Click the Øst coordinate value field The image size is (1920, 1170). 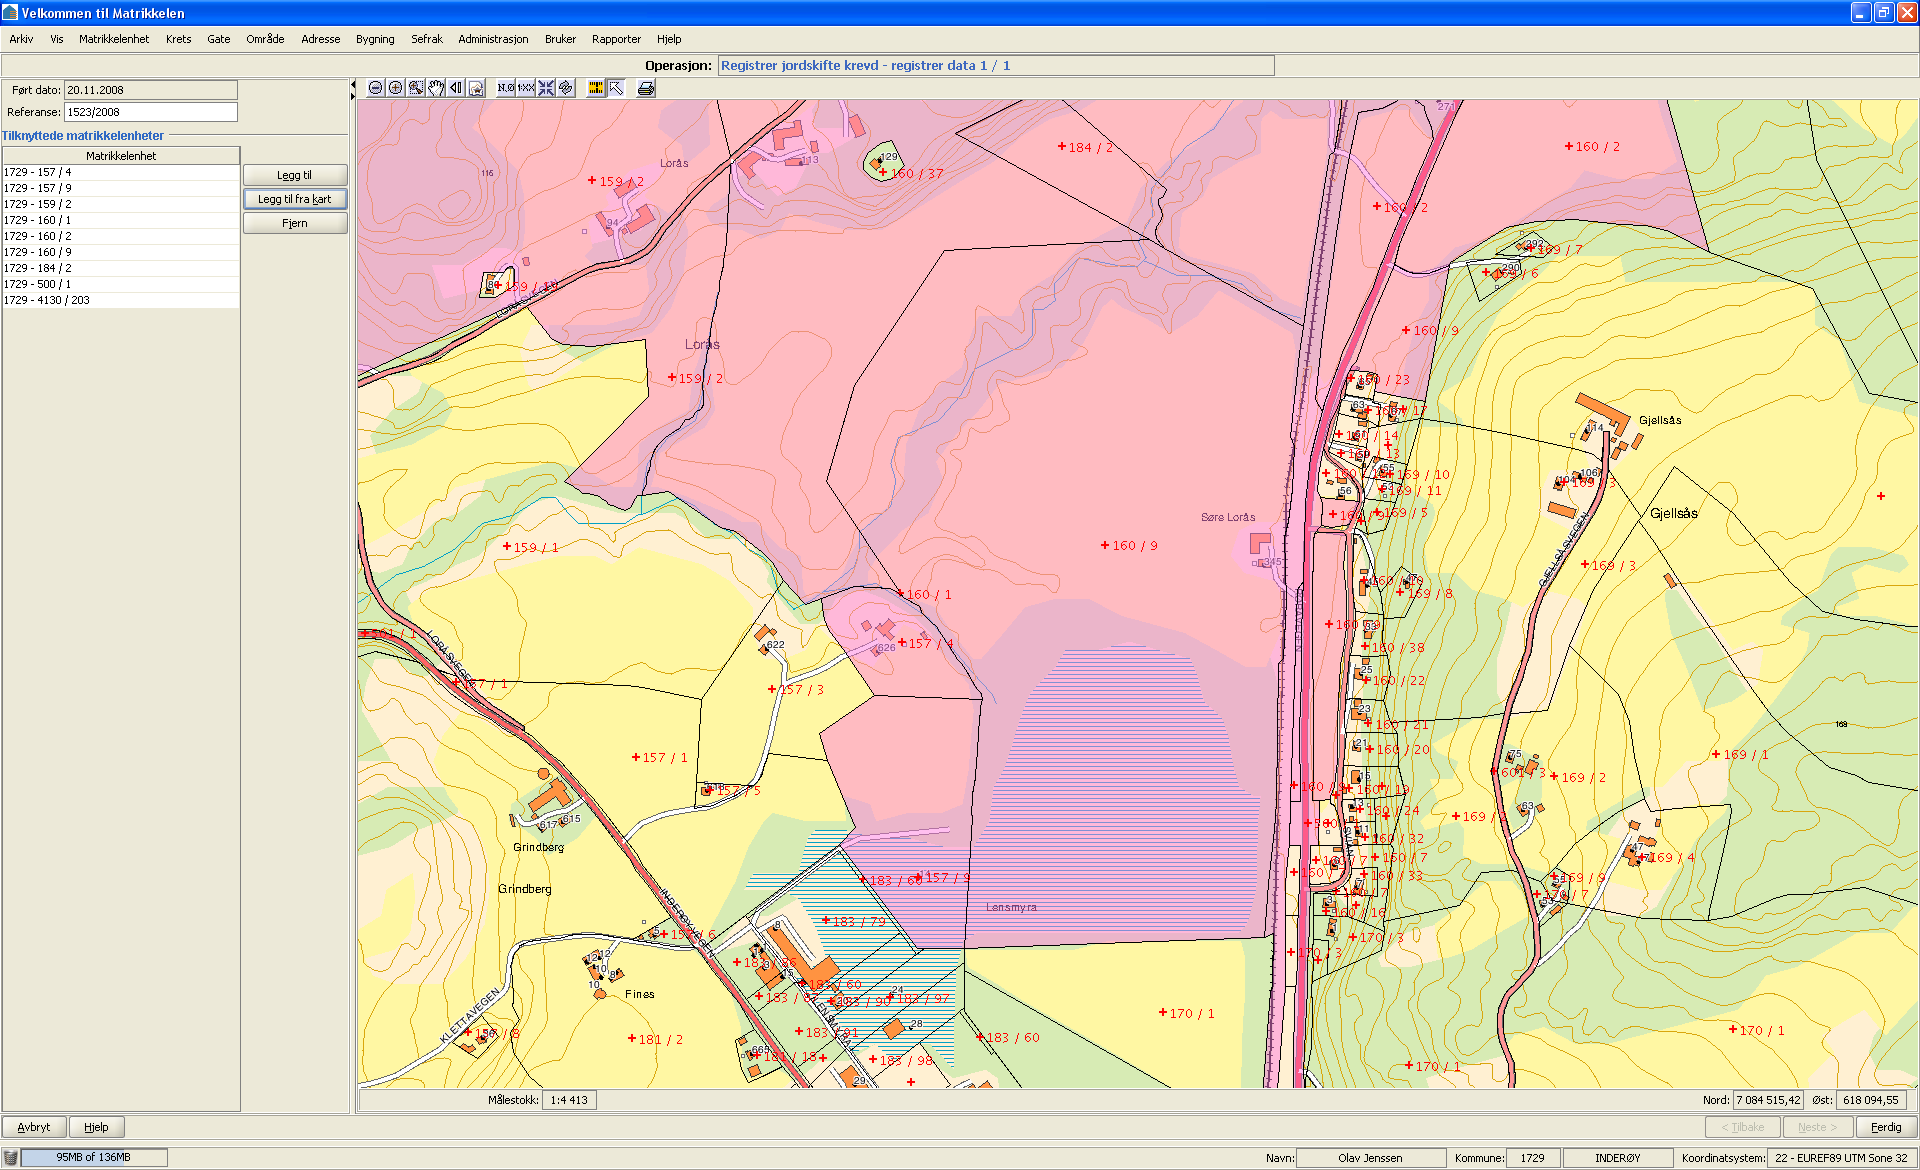point(1871,1100)
